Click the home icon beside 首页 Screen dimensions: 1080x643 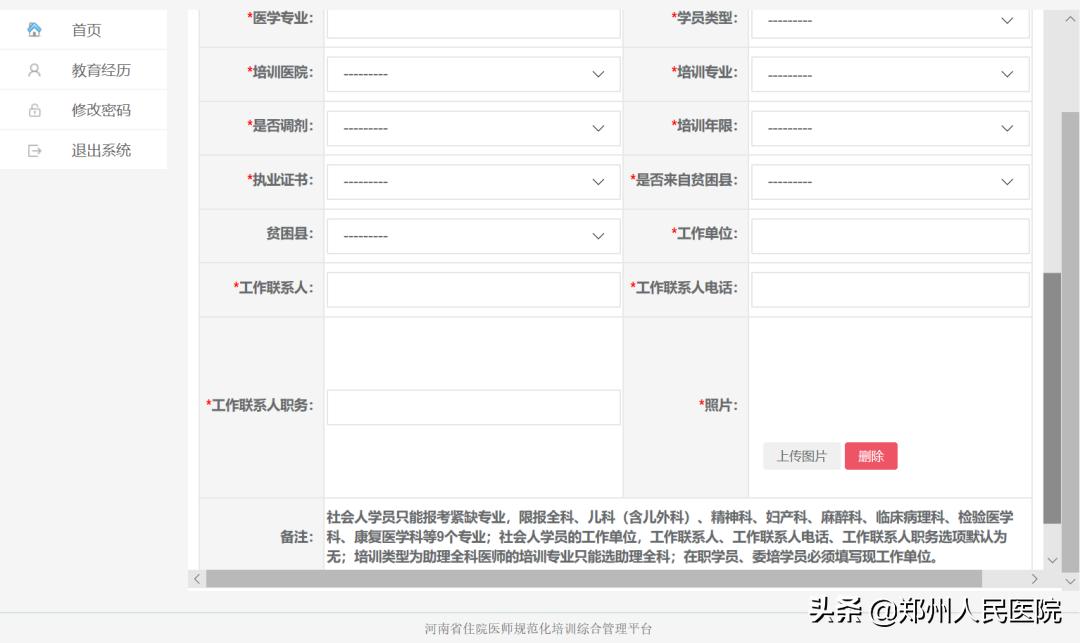pos(36,29)
